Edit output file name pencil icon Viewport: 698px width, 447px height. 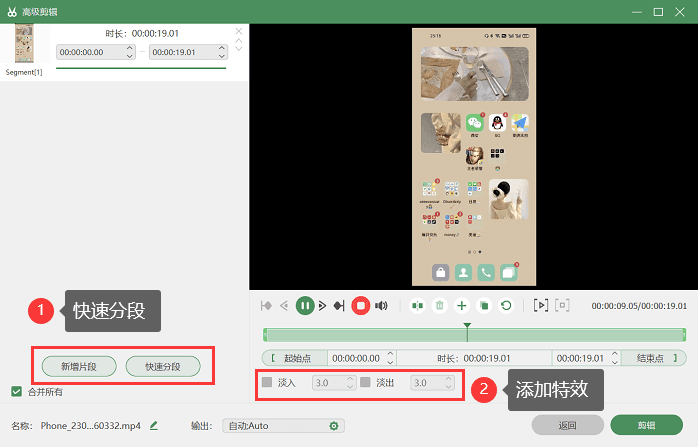(x=154, y=426)
